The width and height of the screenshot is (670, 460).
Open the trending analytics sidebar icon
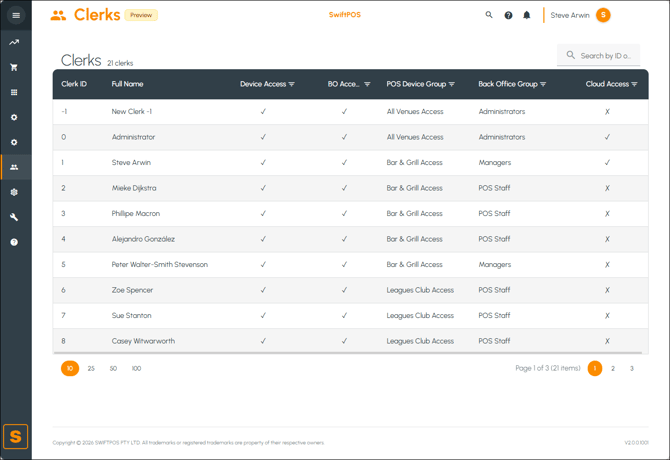point(14,42)
